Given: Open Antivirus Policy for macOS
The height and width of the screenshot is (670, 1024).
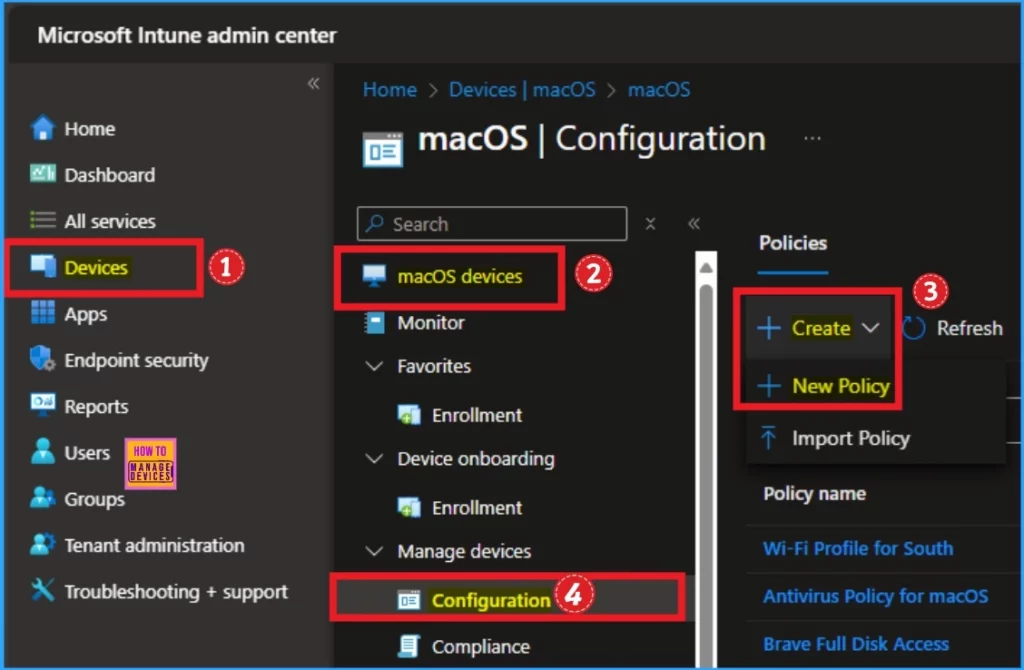Looking at the screenshot, I should tap(875, 596).
